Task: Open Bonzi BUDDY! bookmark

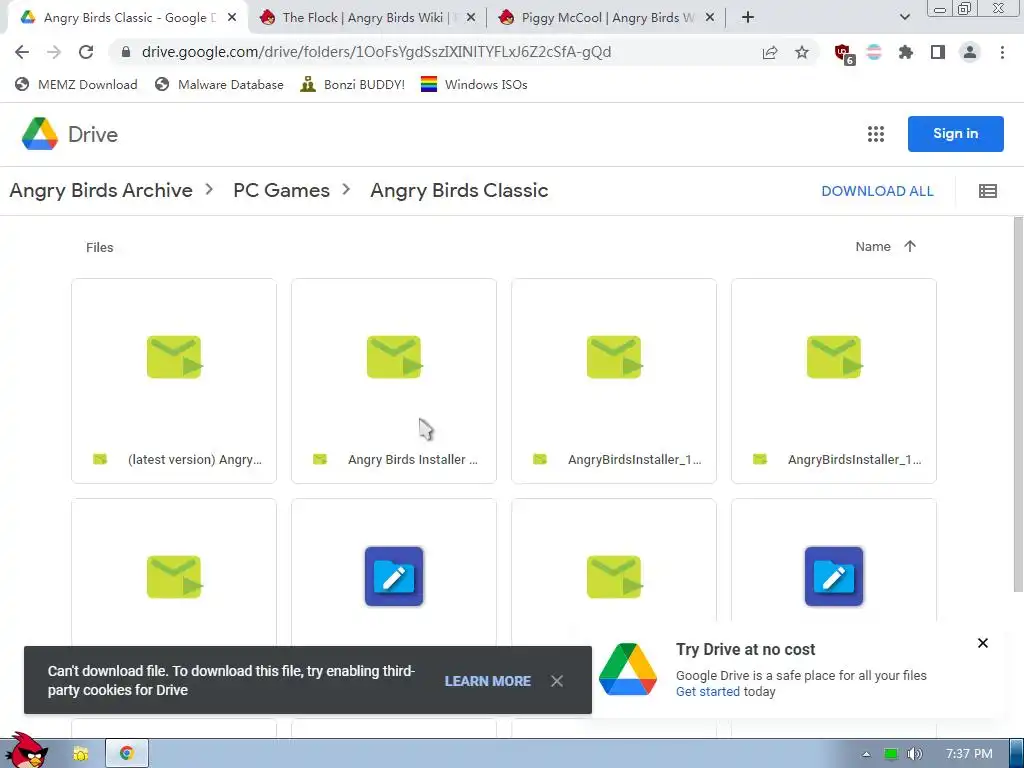Action: pos(352,84)
